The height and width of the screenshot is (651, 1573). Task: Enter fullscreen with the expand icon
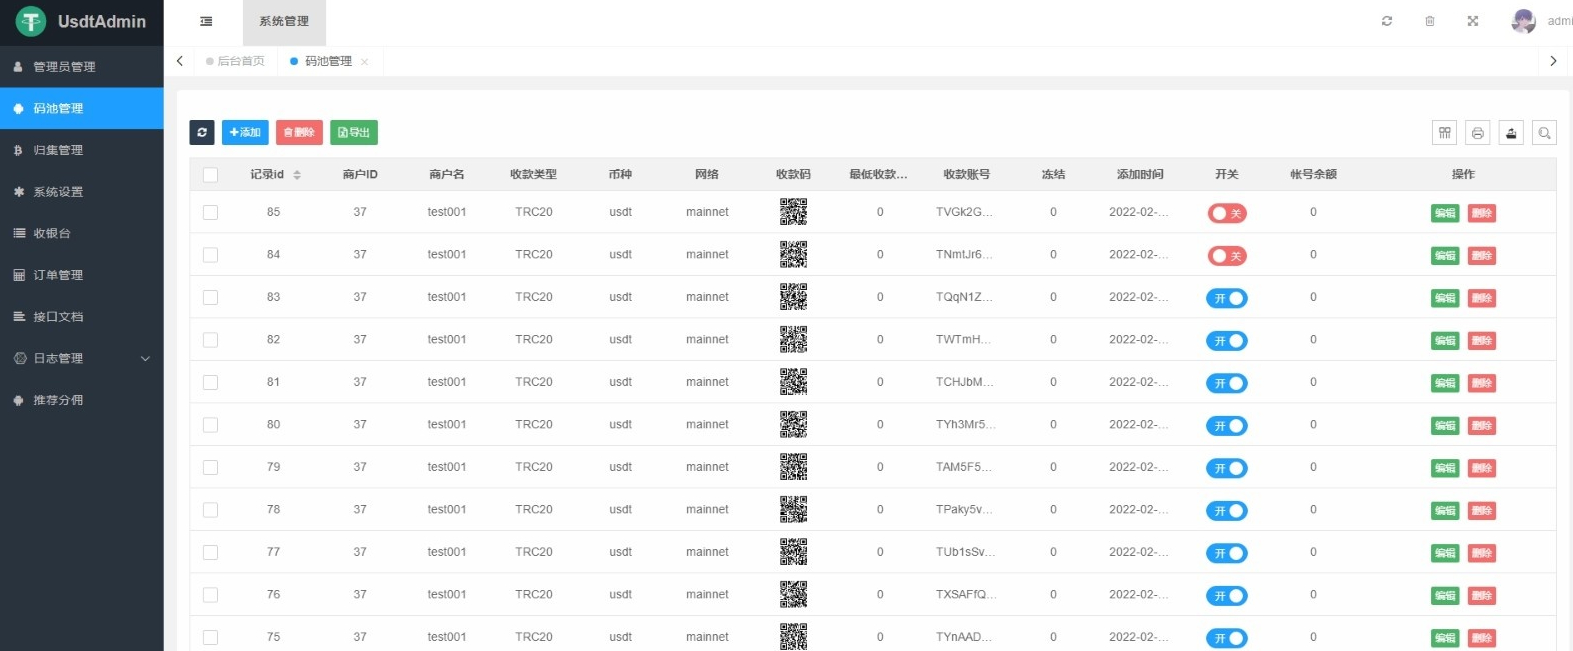click(1473, 21)
